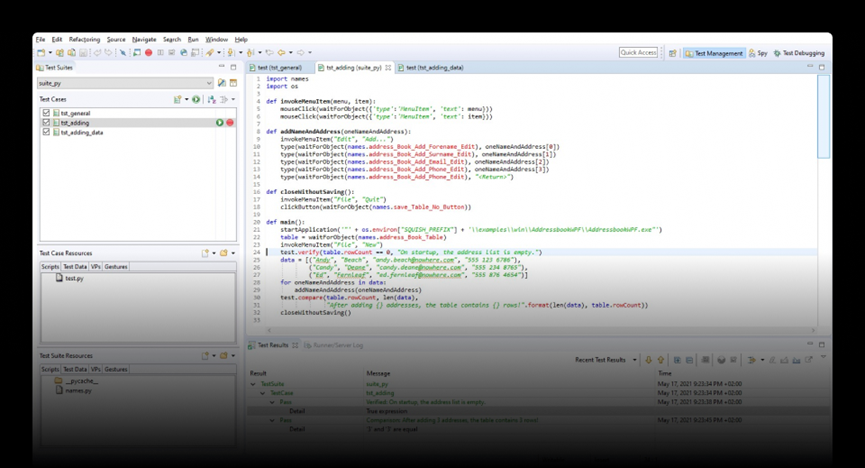Click the red Record button in main toolbar

pyautogui.click(x=148, y=53)
